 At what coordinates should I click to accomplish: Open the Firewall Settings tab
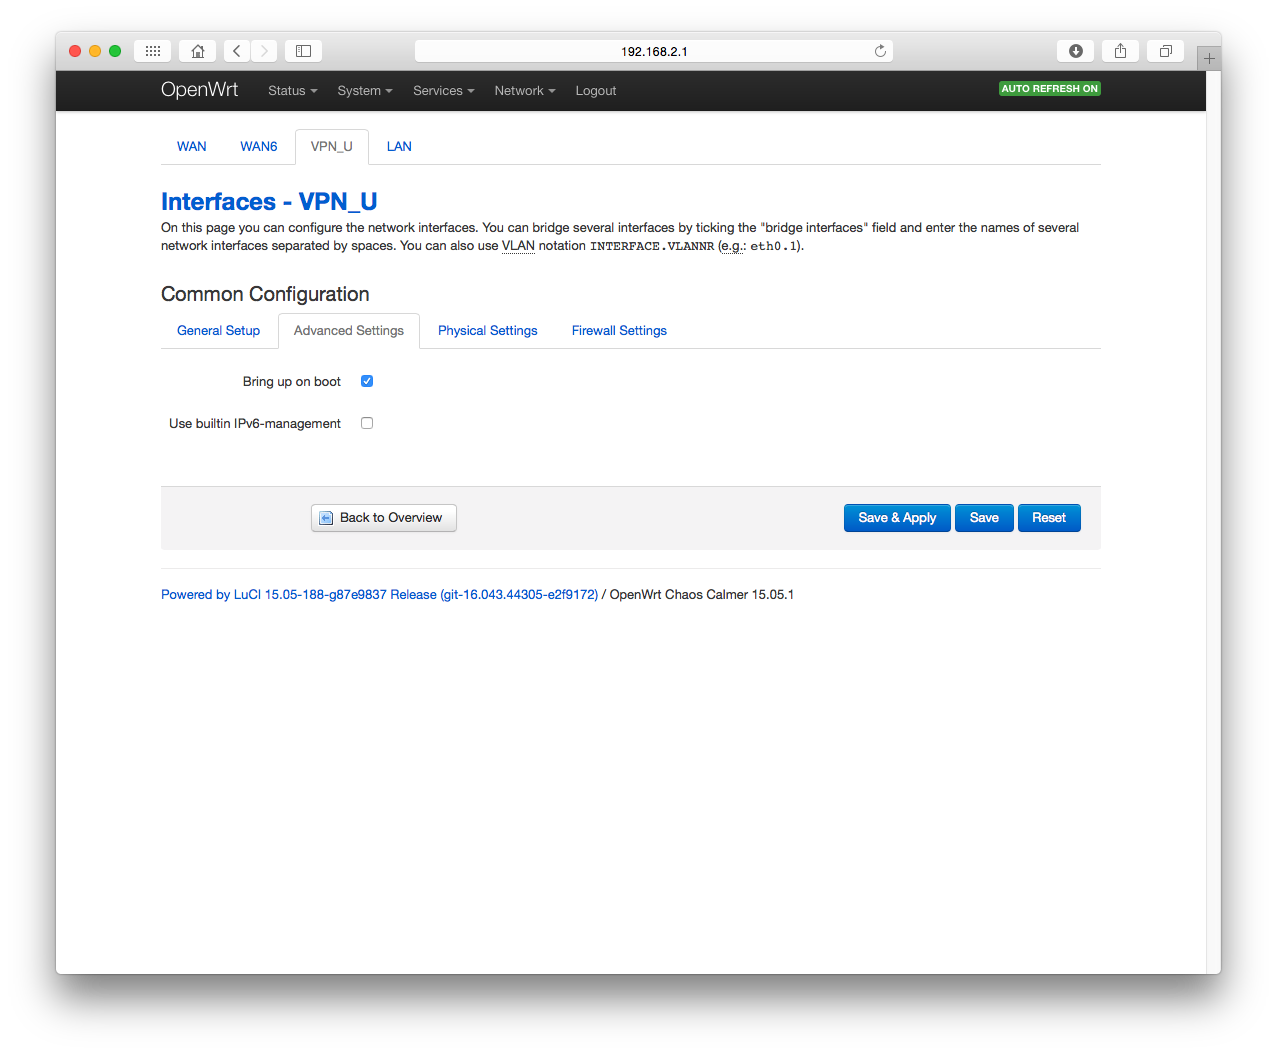point(619,331)
